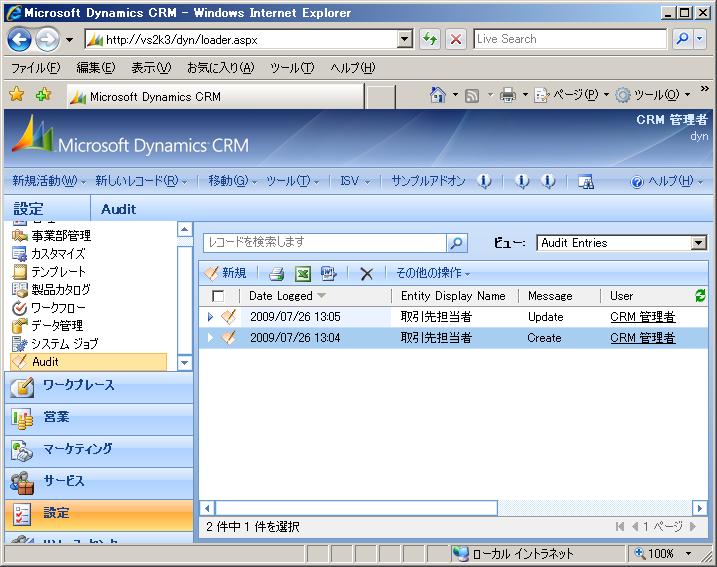Click the RSS feeds icon
This screenshot has width=717, height=567.
click(472, 96)
